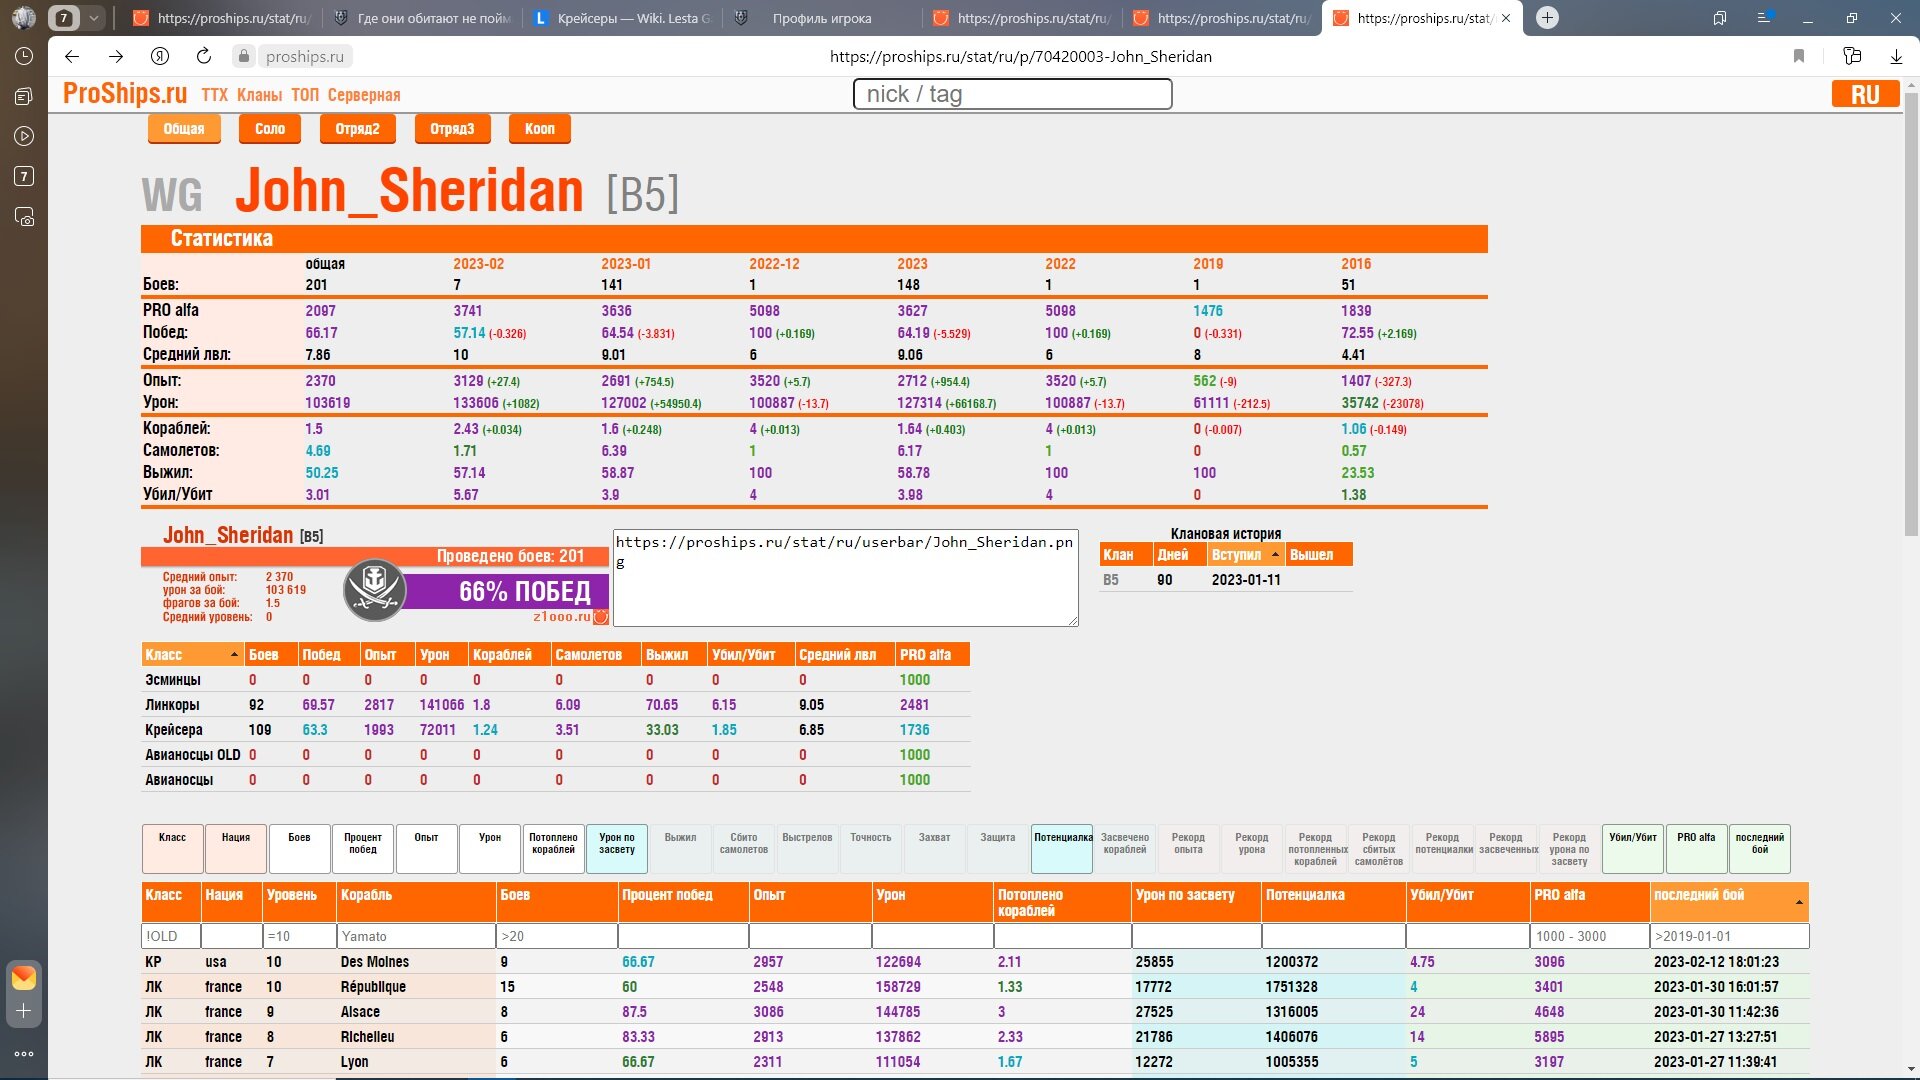Open the video play icon in the sidebar
1920x1080 pixels.
[24, 136]
